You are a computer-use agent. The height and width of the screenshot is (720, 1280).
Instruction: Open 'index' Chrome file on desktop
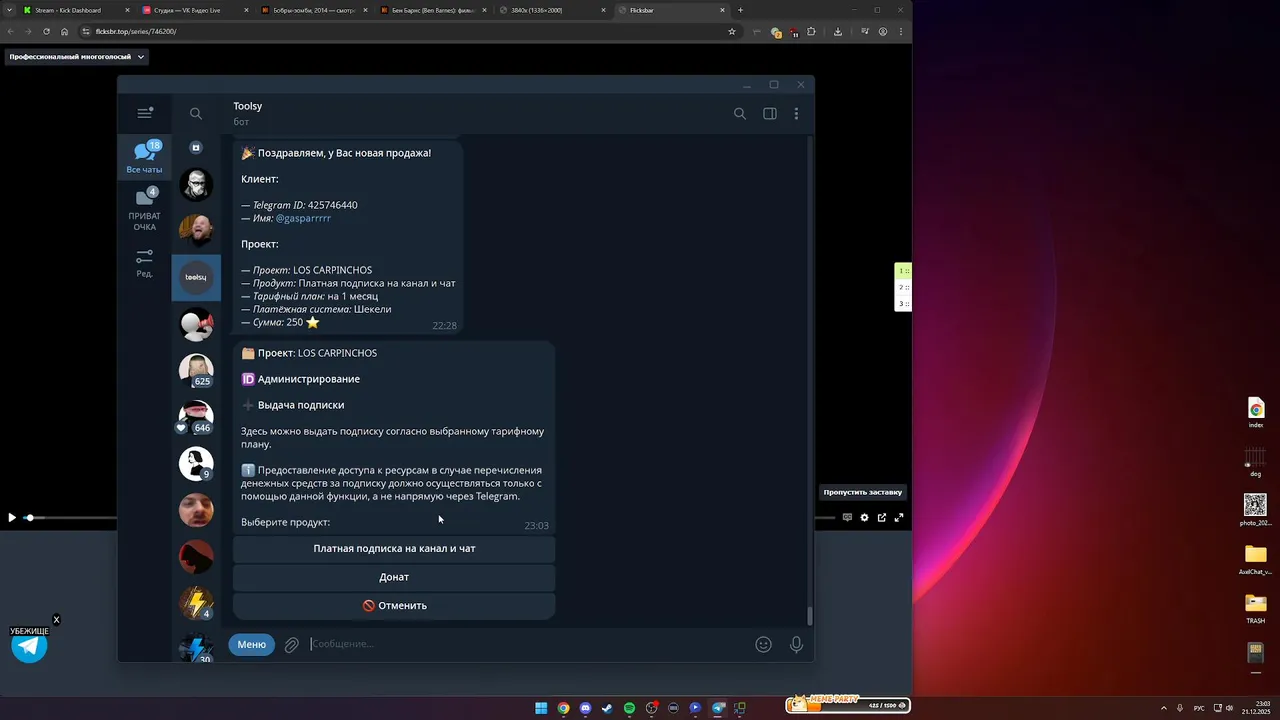1256,412
